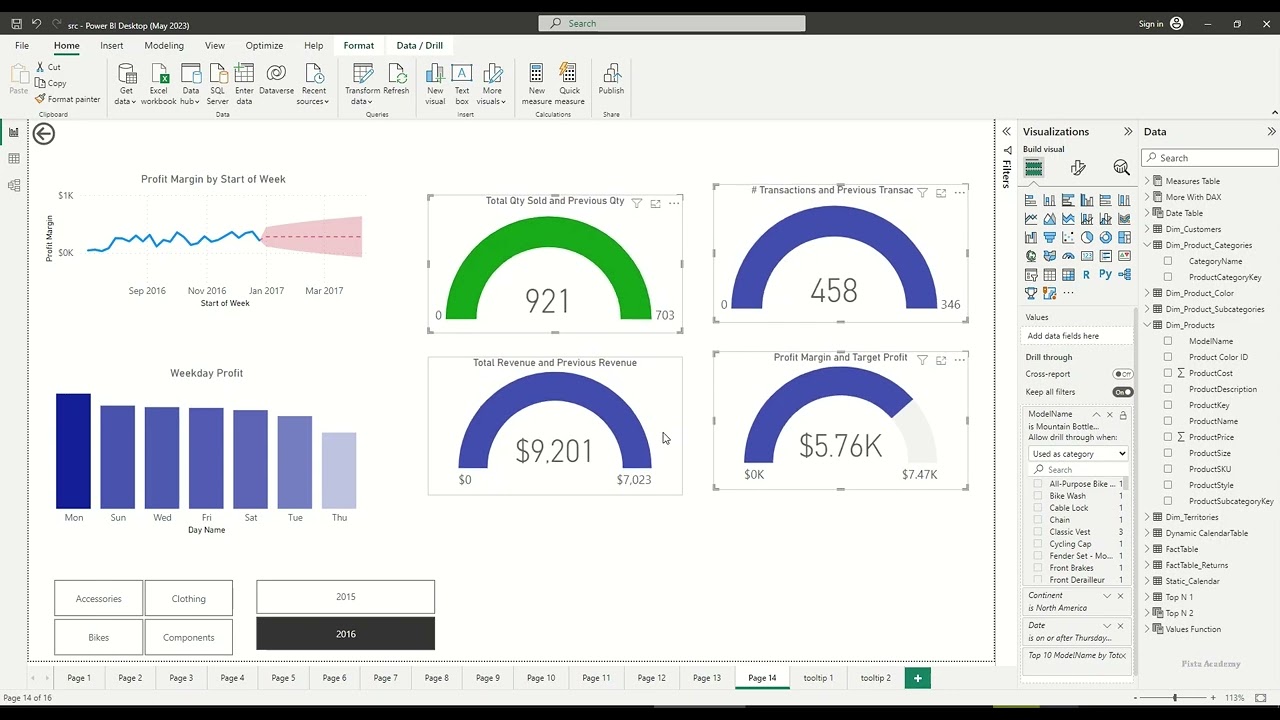Viewport: 1280px width, 720px height.
Task: Open the Insert ribbon tab
Action: (x=112, y=46)
